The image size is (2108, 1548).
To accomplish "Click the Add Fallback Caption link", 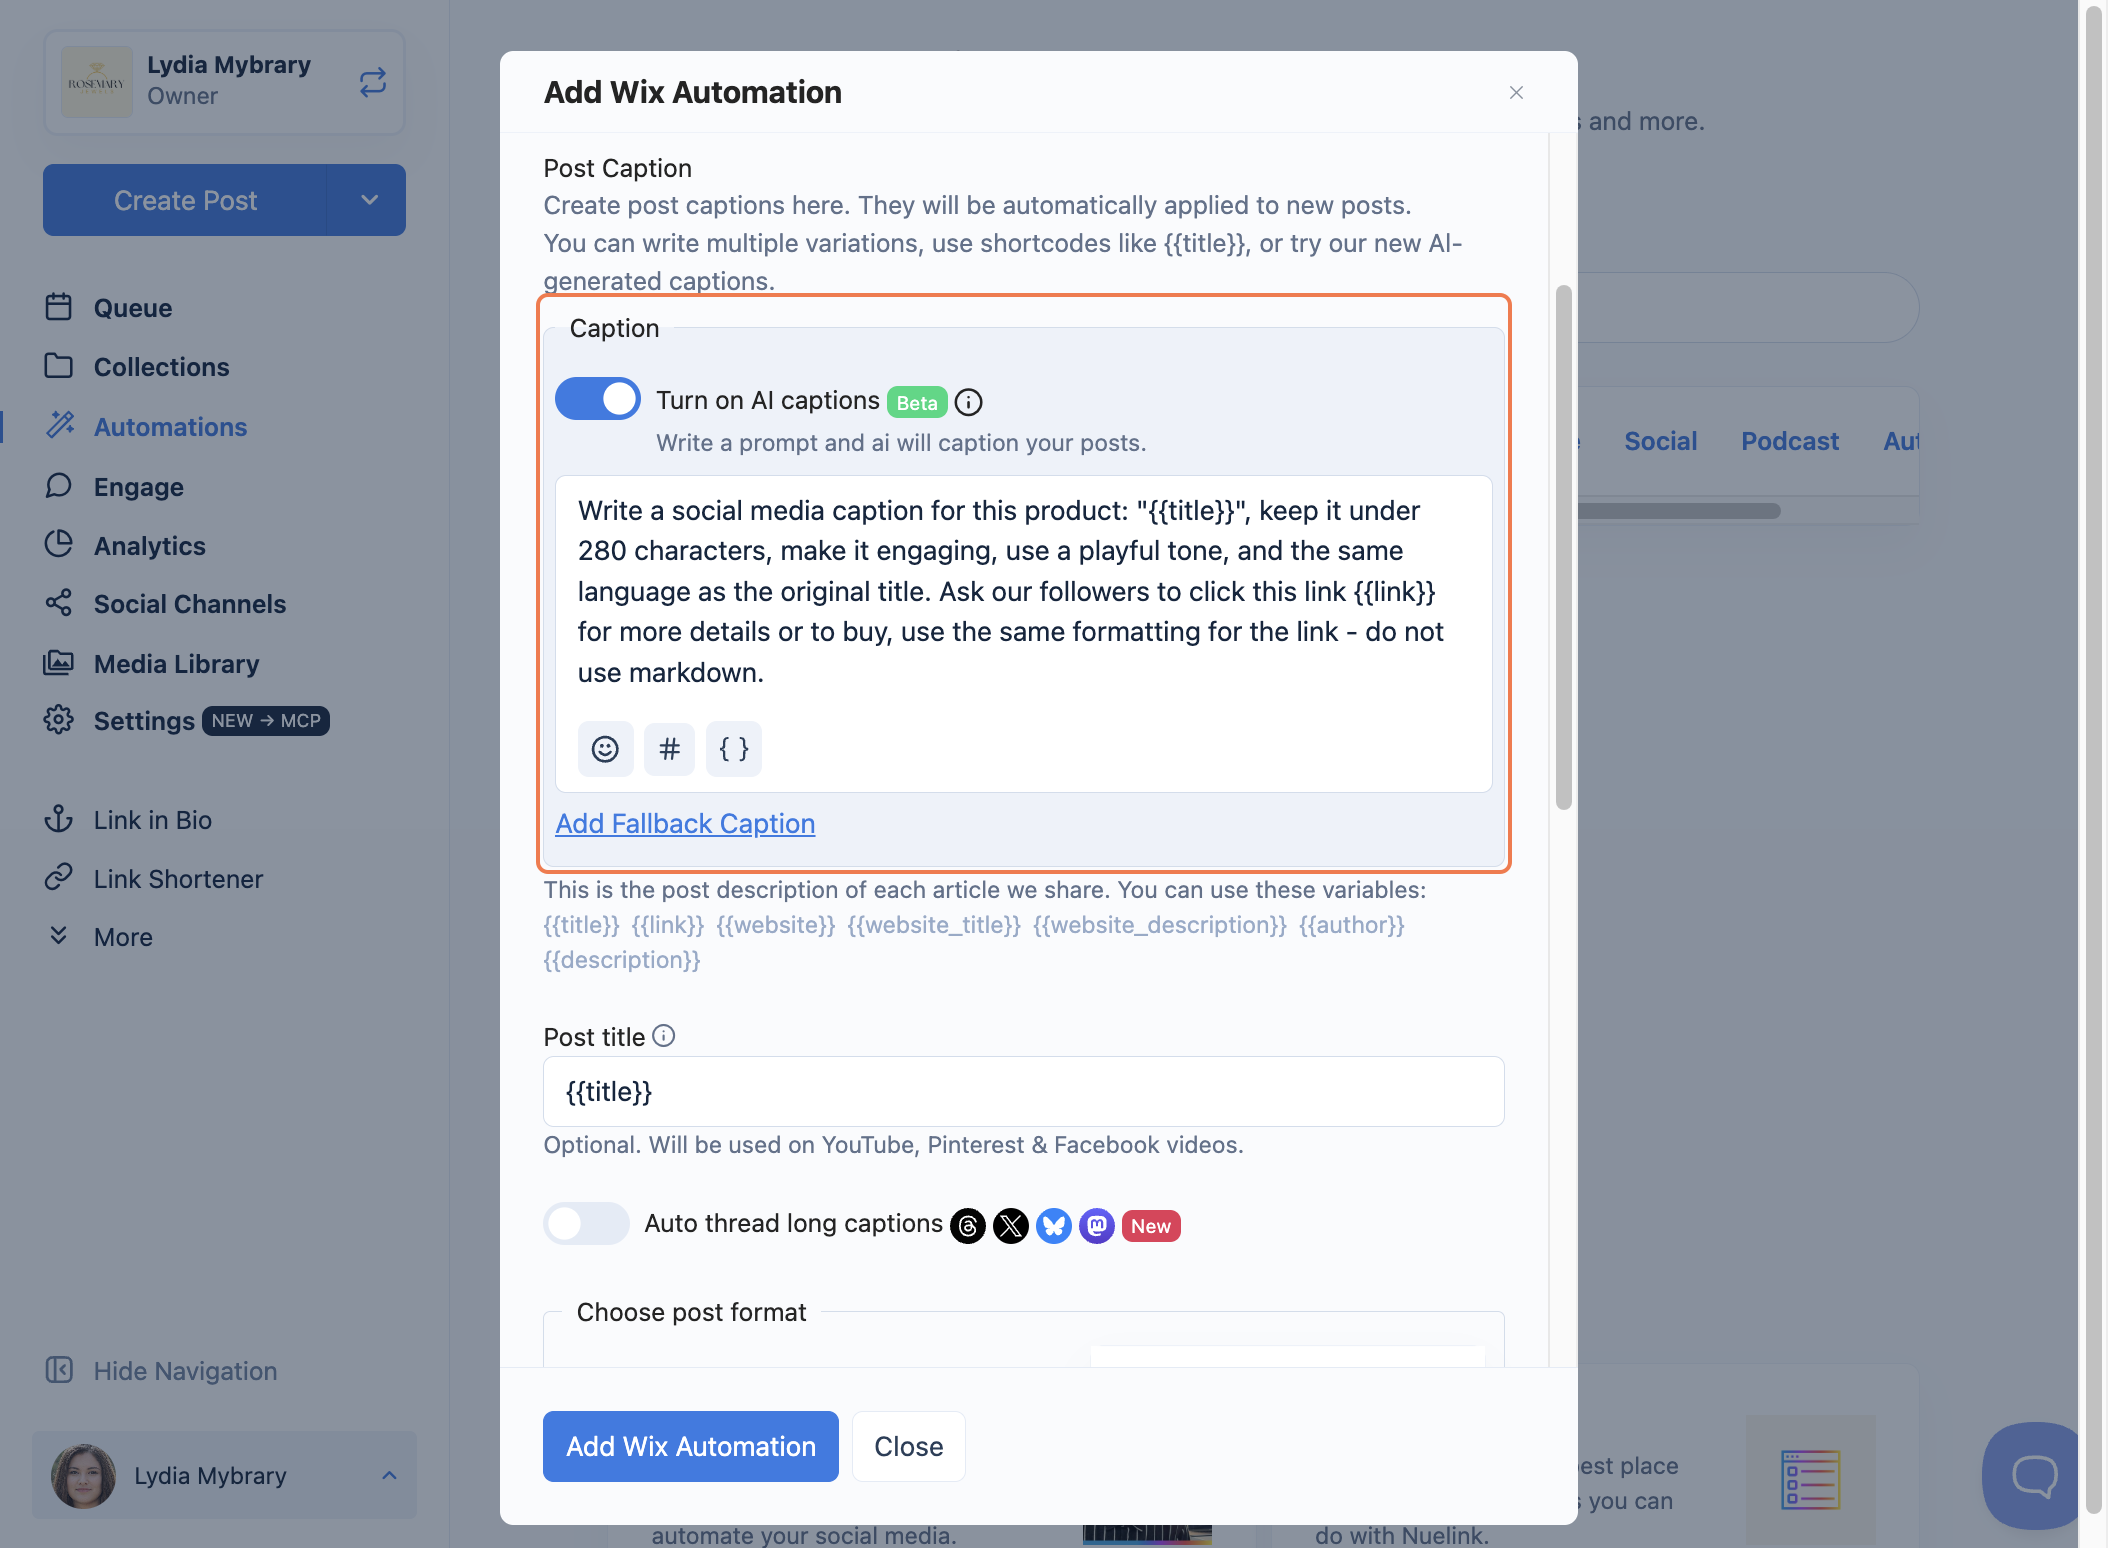I will pos(685,823).
